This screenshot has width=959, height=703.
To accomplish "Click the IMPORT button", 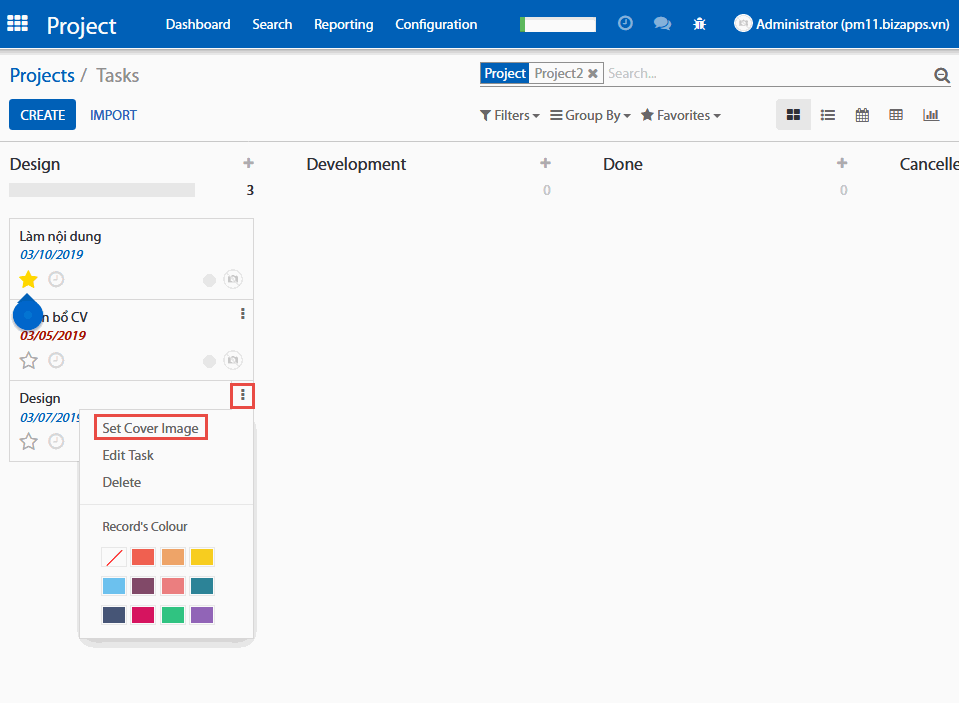I will [x=113, y=115].
